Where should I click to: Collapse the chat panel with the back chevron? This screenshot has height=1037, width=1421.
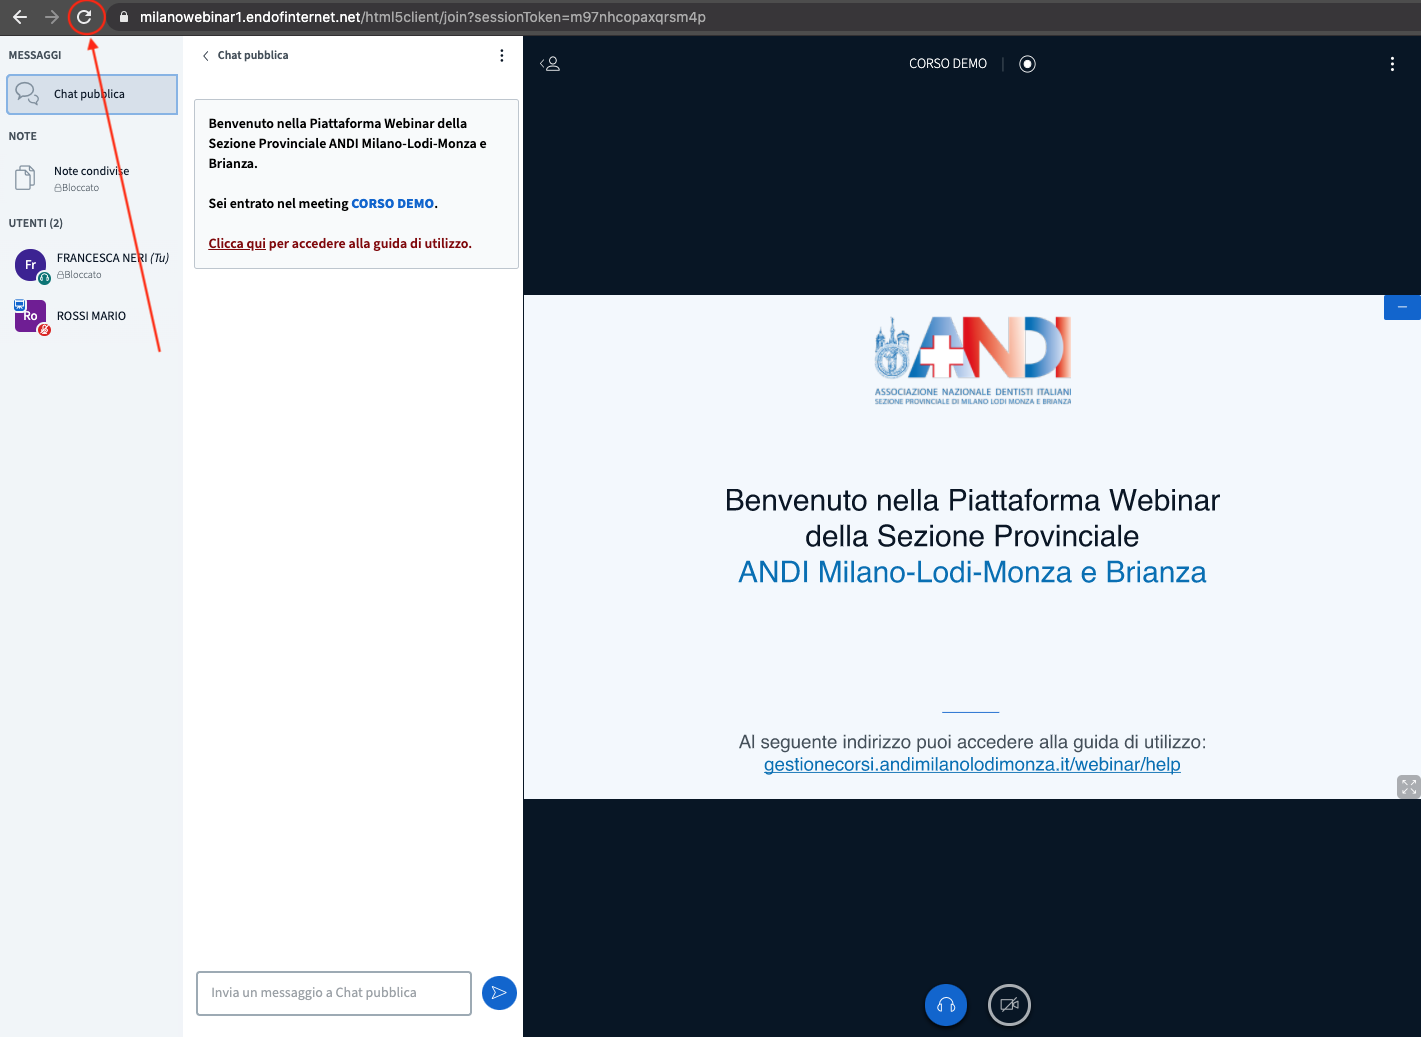205,56
